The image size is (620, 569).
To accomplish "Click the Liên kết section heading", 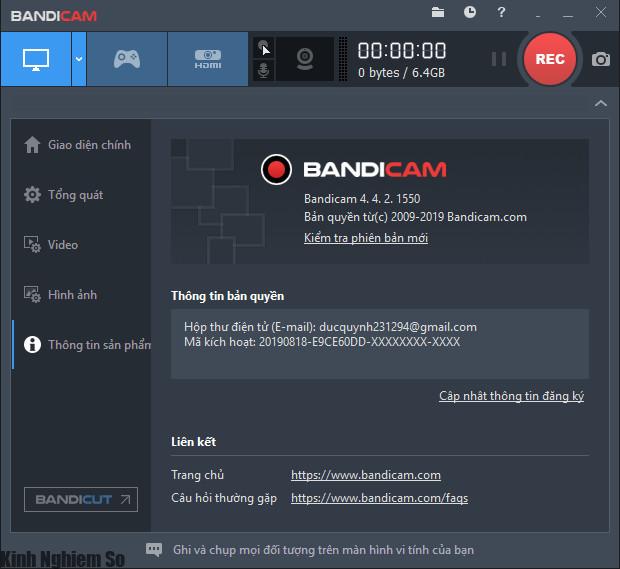I will (x=193, y=442).
